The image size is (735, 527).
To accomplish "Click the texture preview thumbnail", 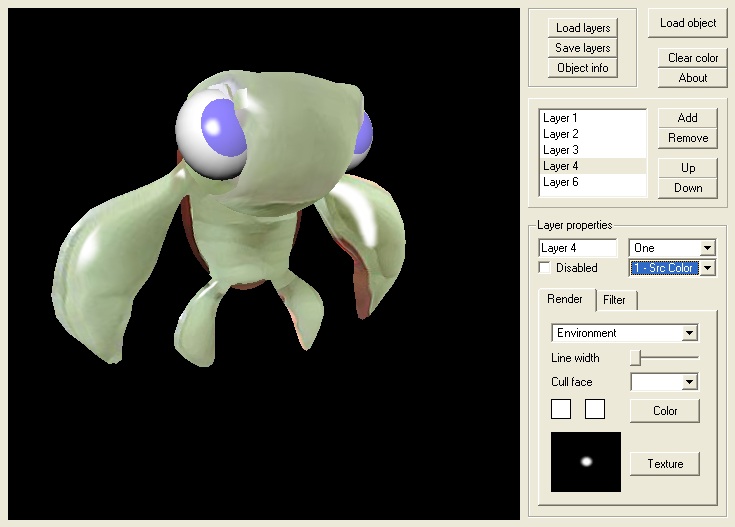I will (x=586, y=462).
